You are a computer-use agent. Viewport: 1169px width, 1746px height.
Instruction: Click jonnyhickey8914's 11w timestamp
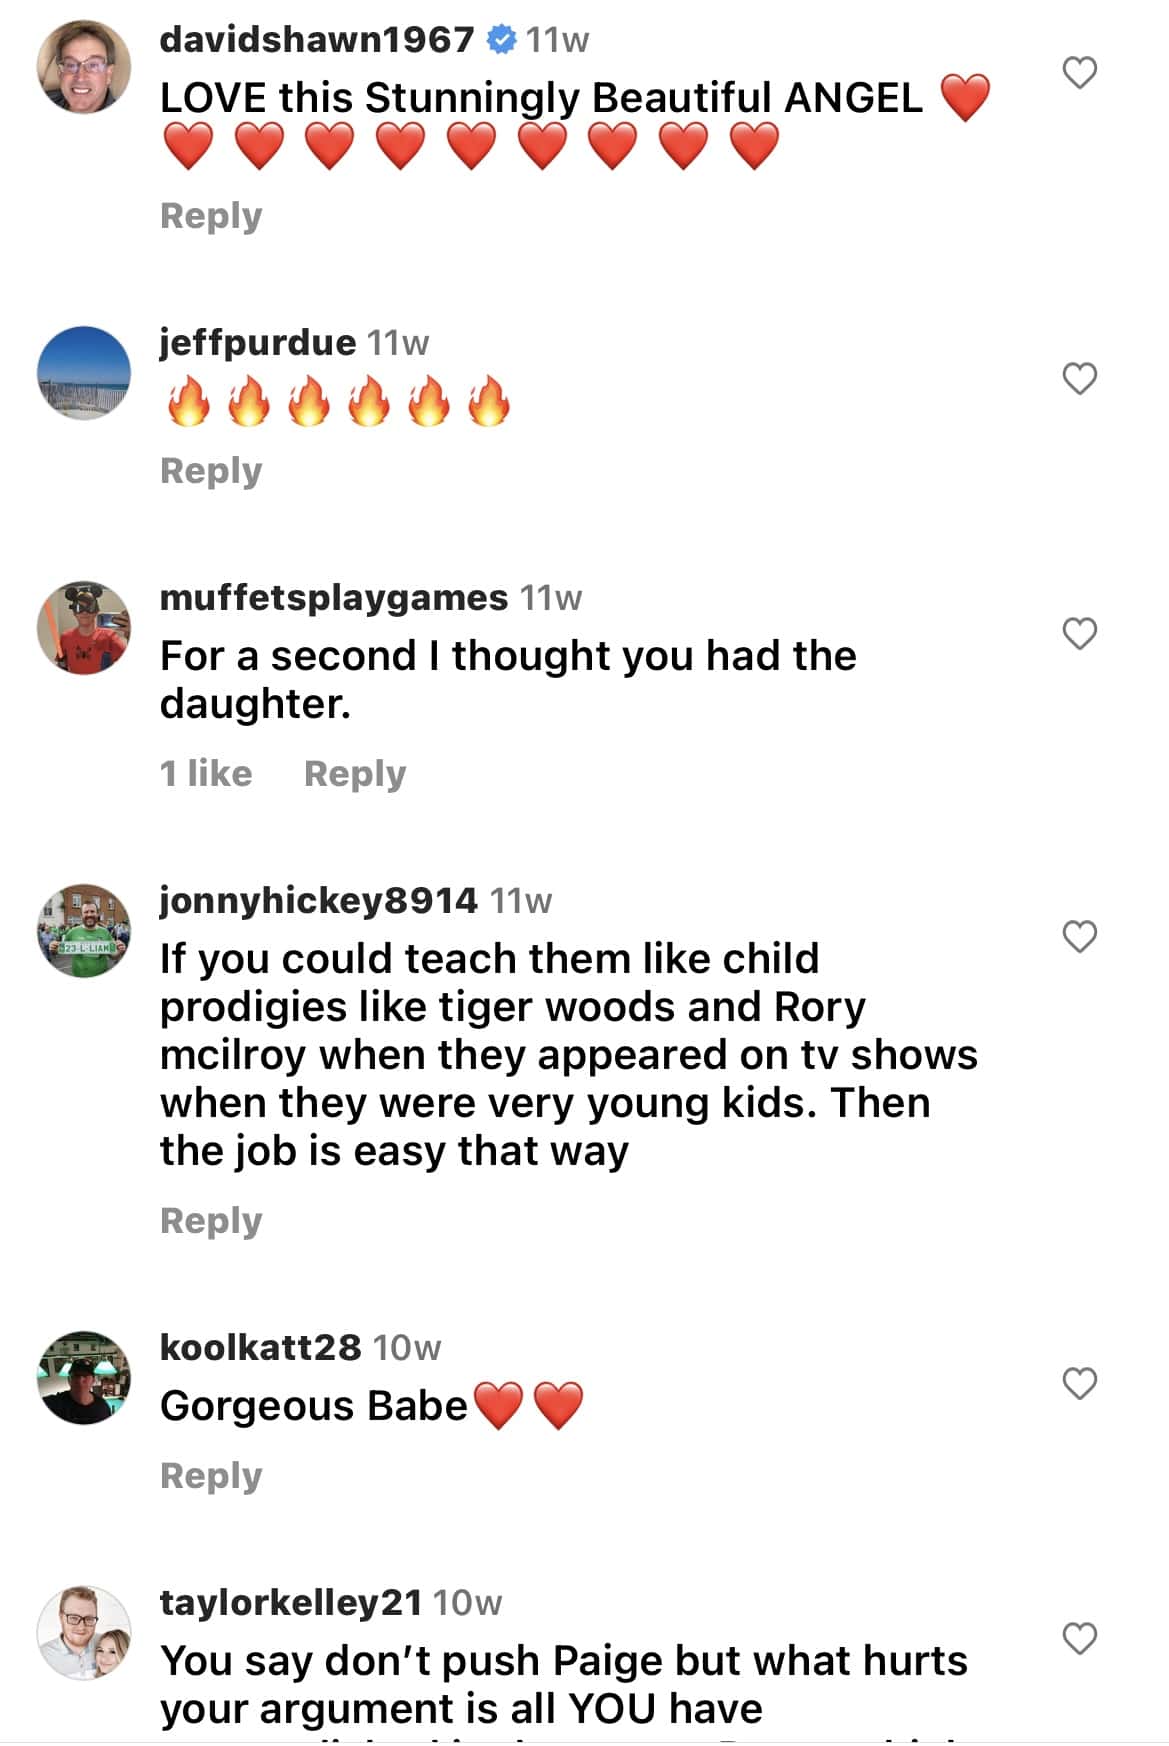click(524, 899)
